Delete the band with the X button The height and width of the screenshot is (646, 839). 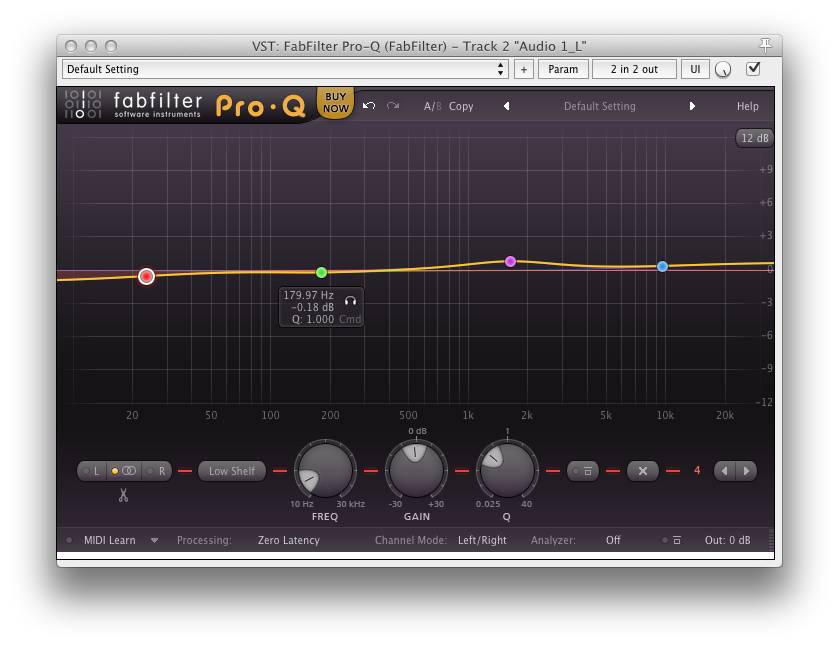pos(643,471)
